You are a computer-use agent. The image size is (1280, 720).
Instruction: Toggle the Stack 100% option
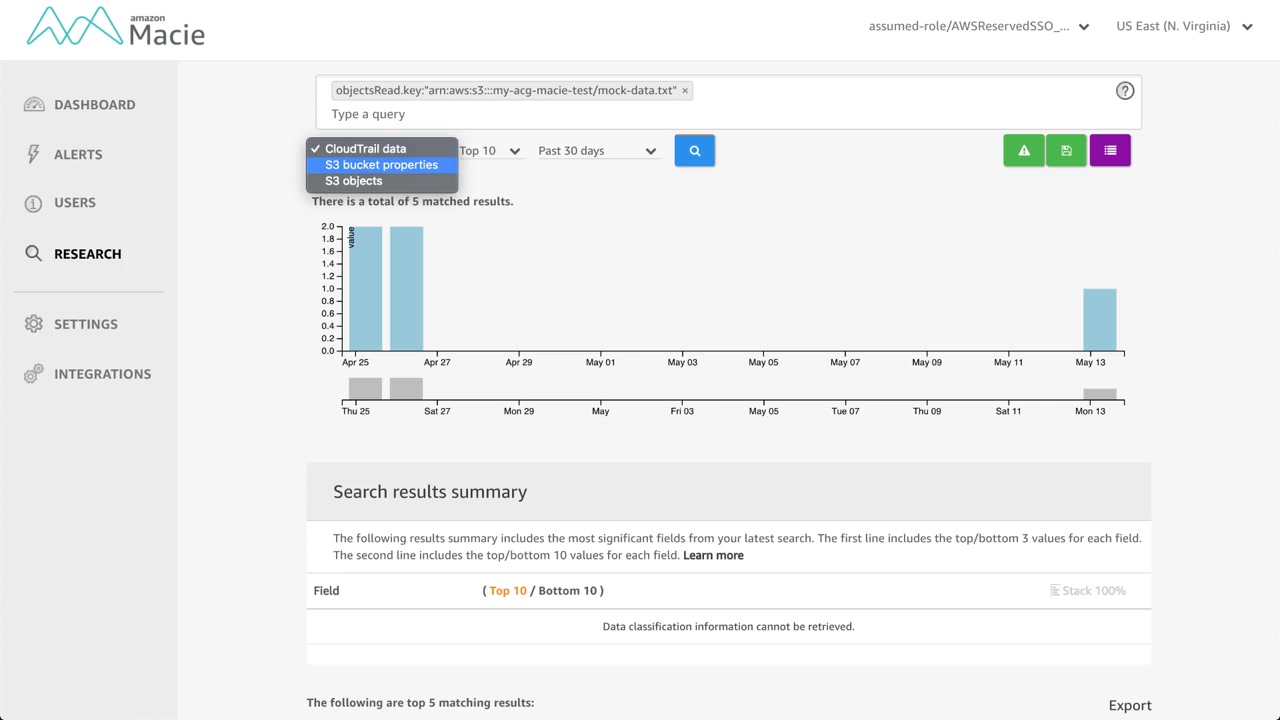tap(1088, 591)
